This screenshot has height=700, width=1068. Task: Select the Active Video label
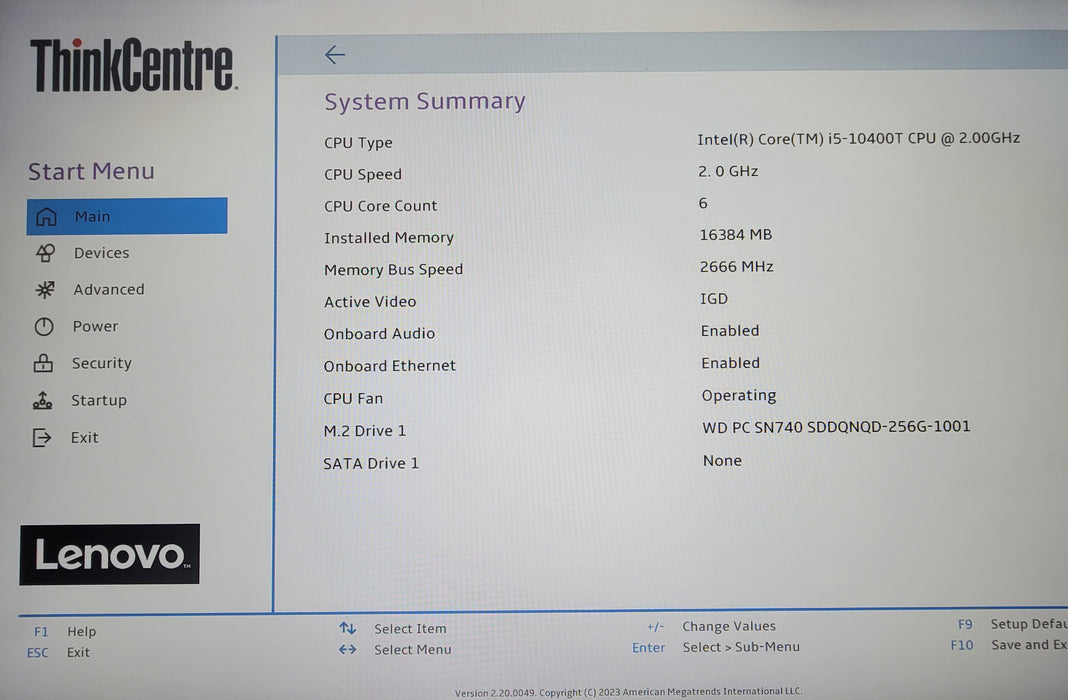(x=370, y=302)
